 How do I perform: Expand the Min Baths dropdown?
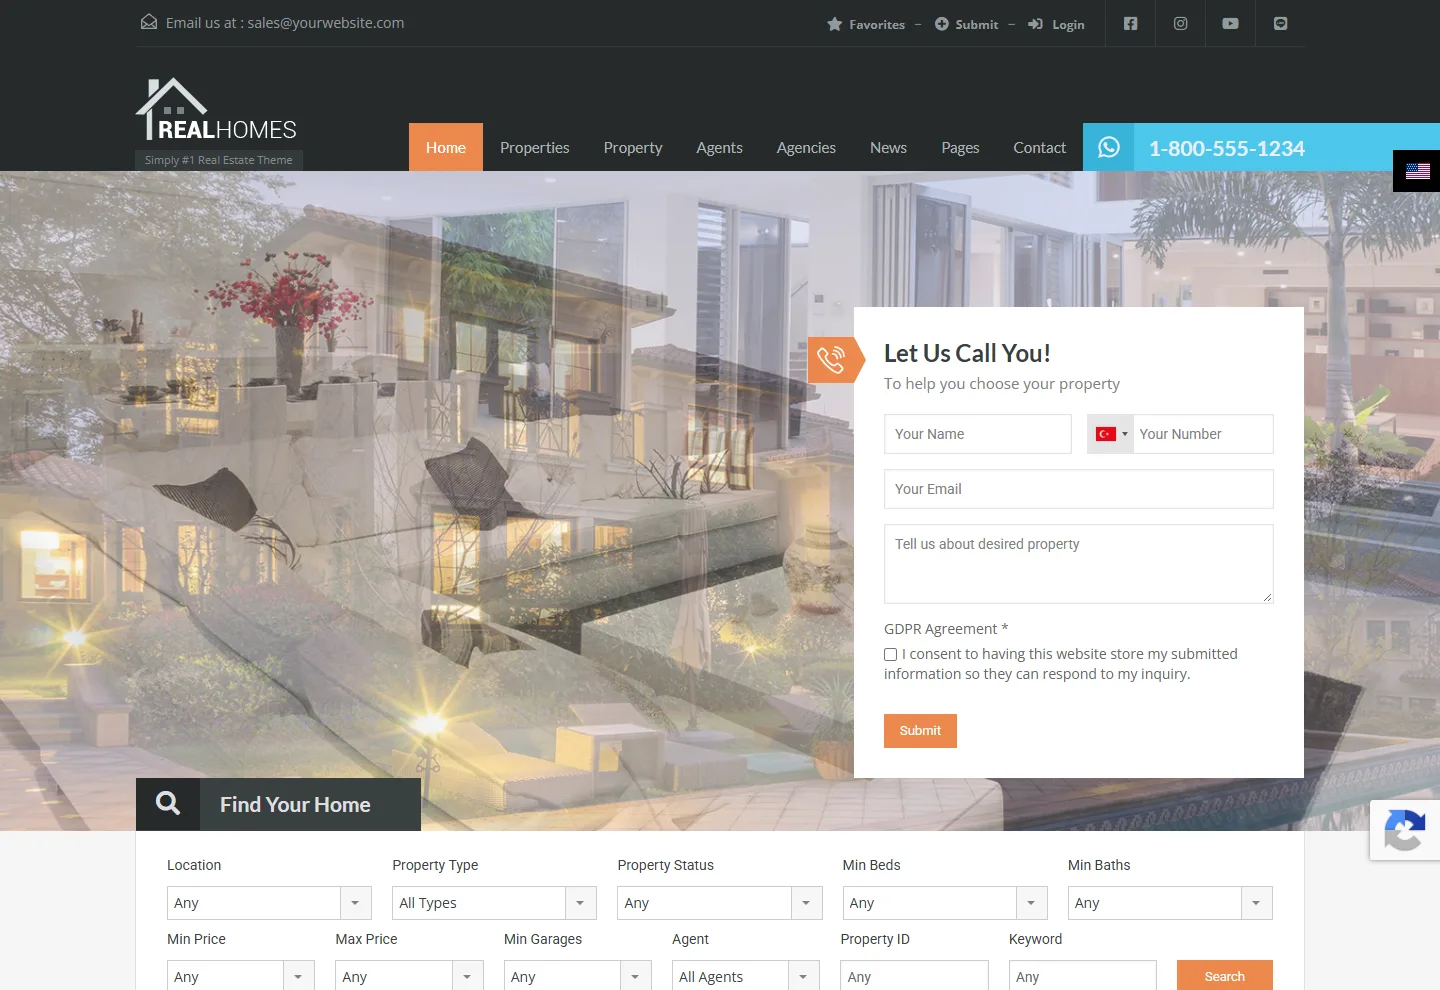coord(1170,903)
